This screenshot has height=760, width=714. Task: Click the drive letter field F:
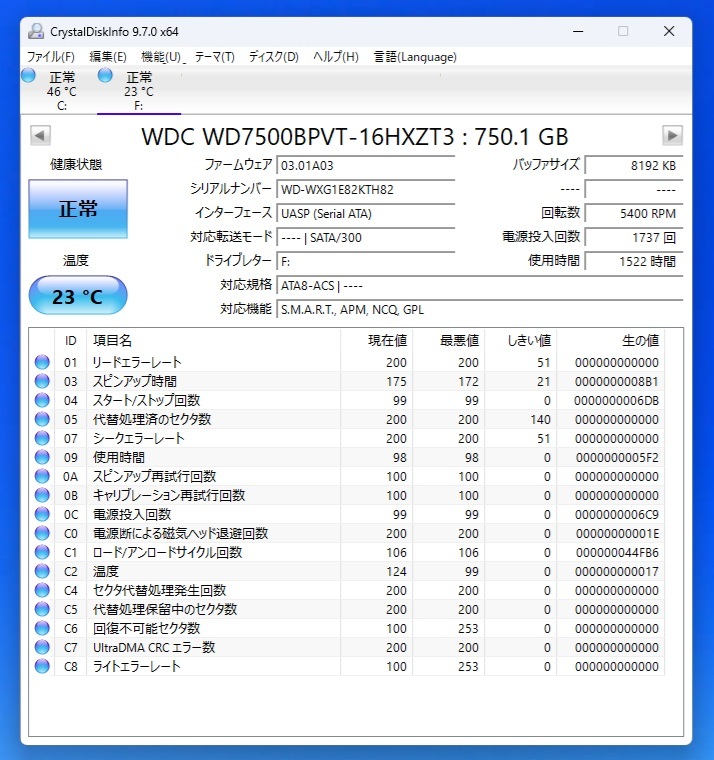pos(365,262)
